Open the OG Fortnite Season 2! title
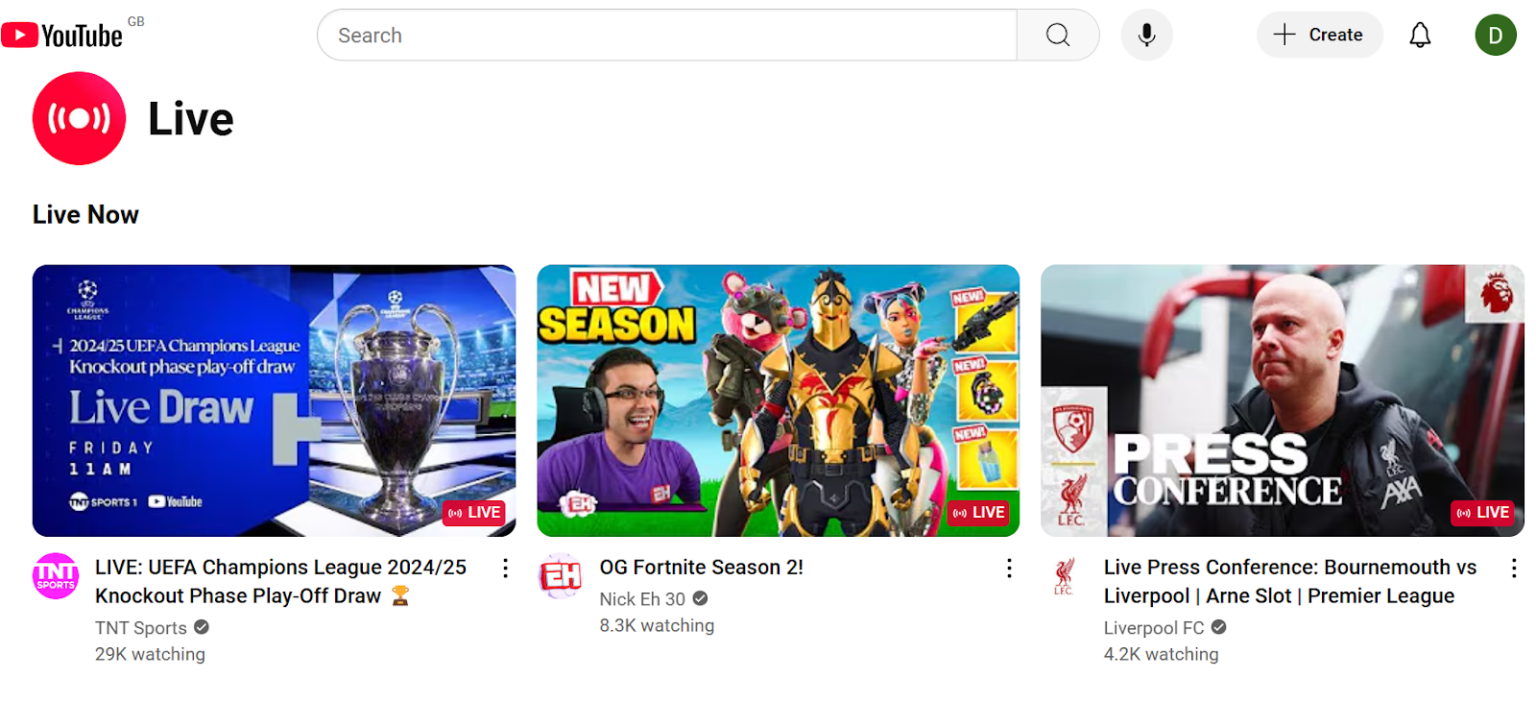 point(701,567)
